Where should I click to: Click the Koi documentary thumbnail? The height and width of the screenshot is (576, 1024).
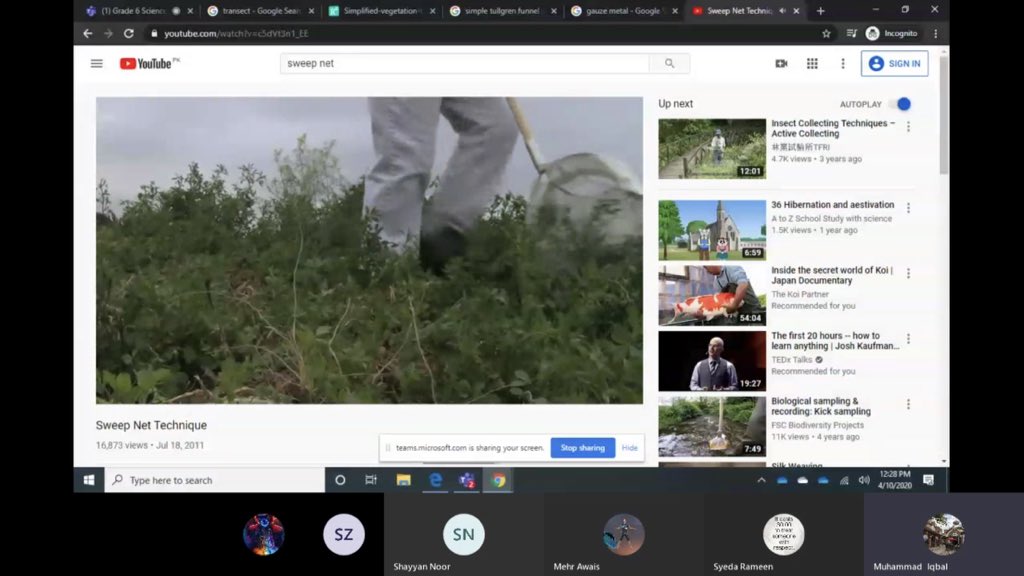pyautogui.click(x=712, y=295)
